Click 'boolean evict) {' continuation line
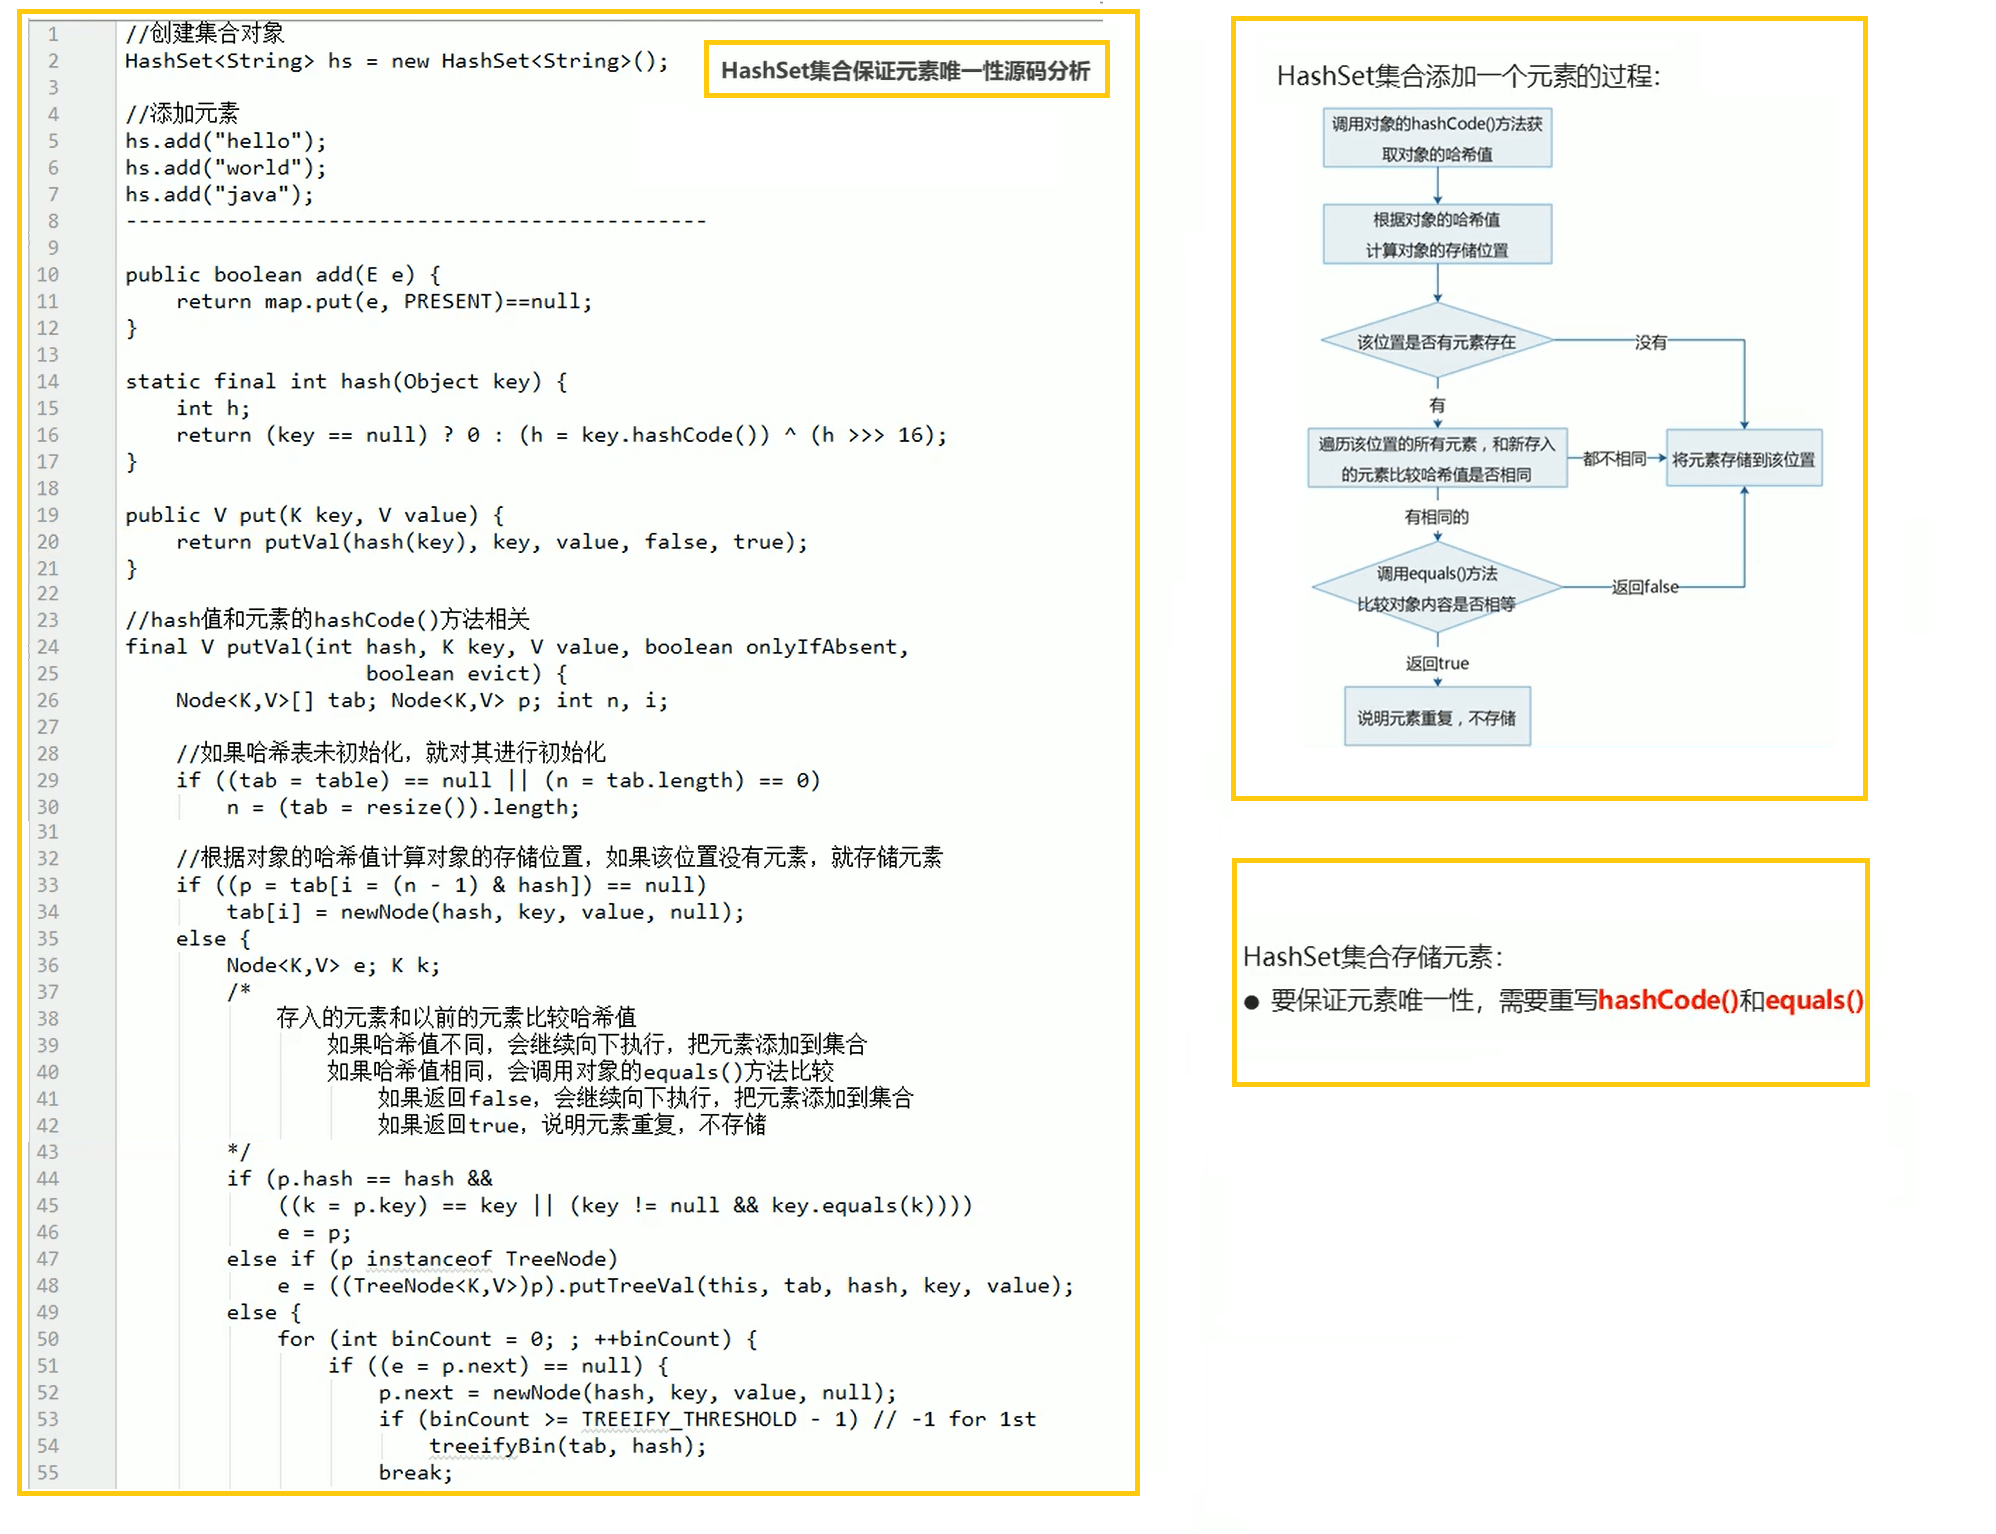 (466, 674)
